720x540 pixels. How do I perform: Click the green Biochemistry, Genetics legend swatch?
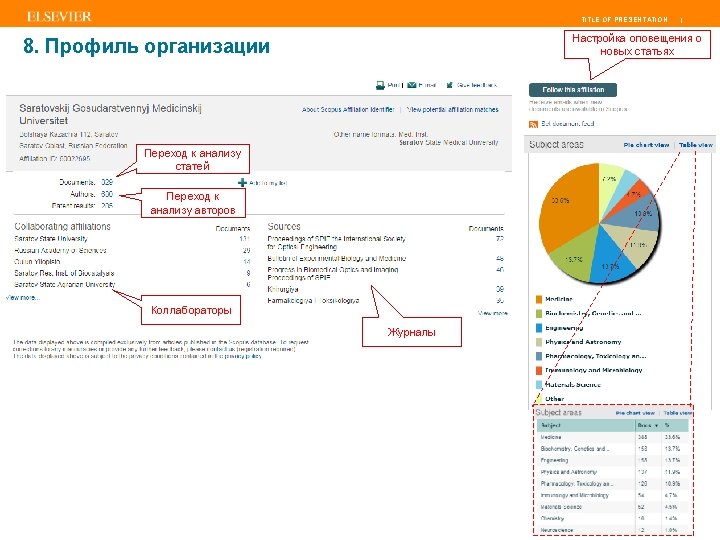coord(539,314)
